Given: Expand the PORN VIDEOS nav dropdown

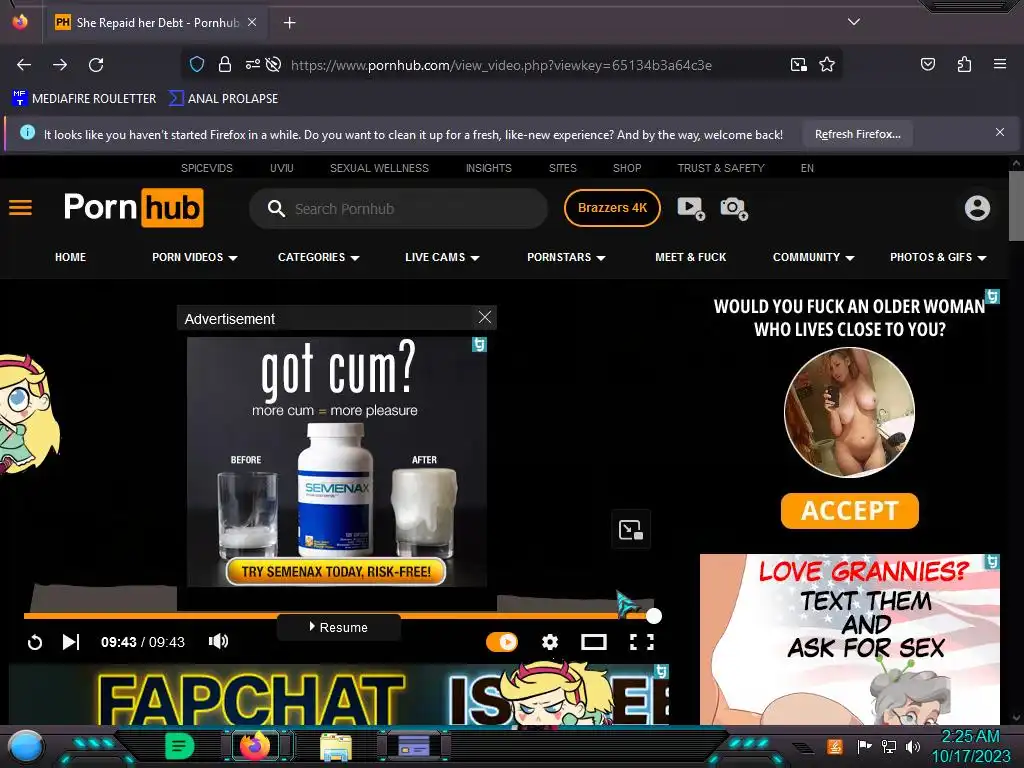Looking at the screenshot, I should tap(195, 257).
